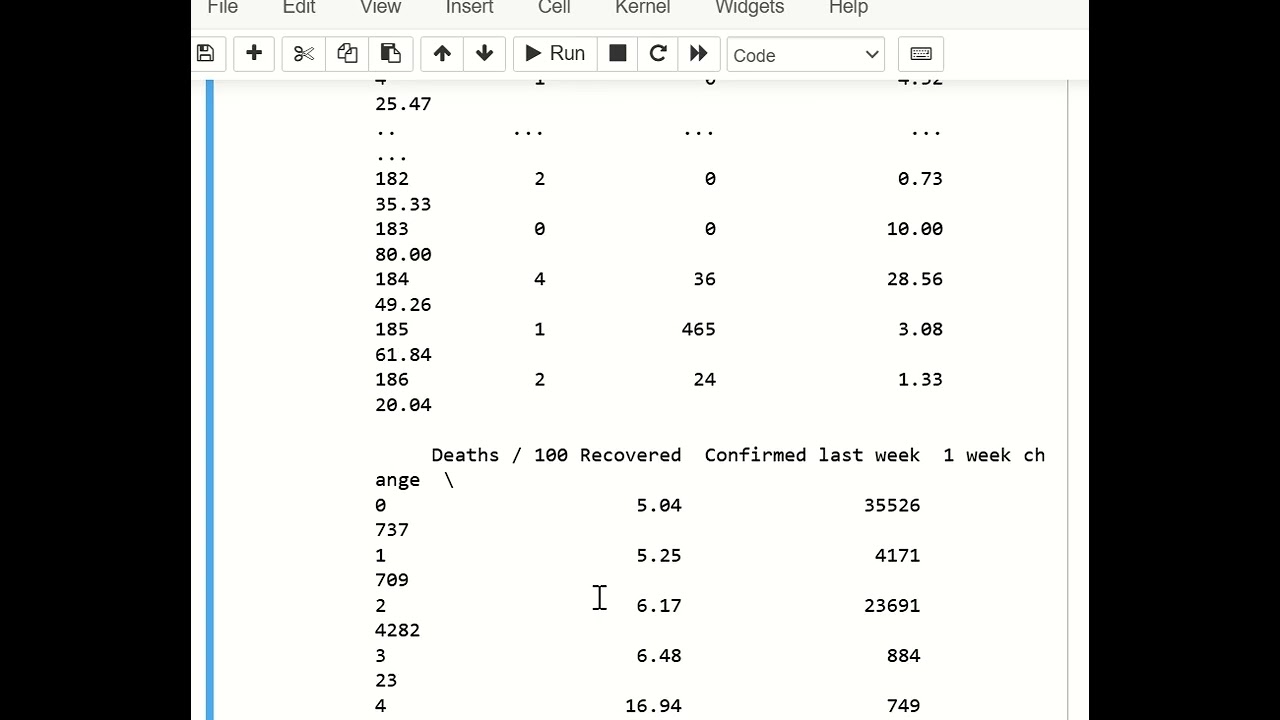
Task: Click the value 10.00 in row 183
Action: (915, 229)
